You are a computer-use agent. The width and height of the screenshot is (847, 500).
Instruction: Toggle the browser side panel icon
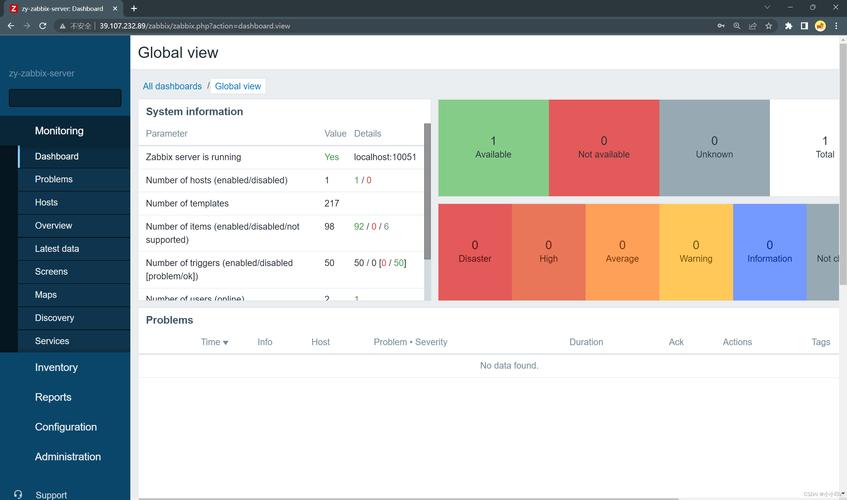click(804, 25)
